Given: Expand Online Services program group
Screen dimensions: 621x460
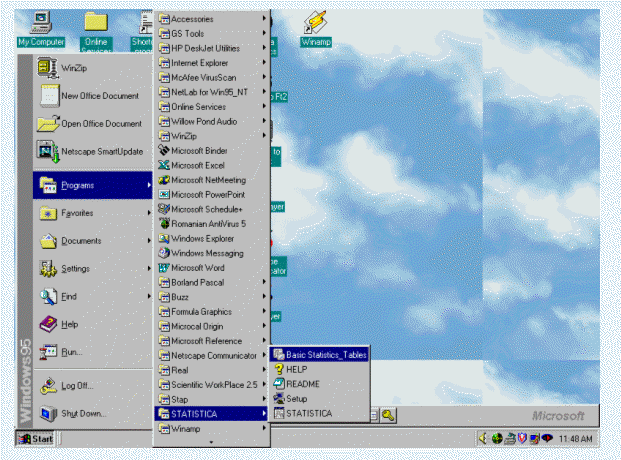Looking at the screenshot, I should (x=212, y=107).
